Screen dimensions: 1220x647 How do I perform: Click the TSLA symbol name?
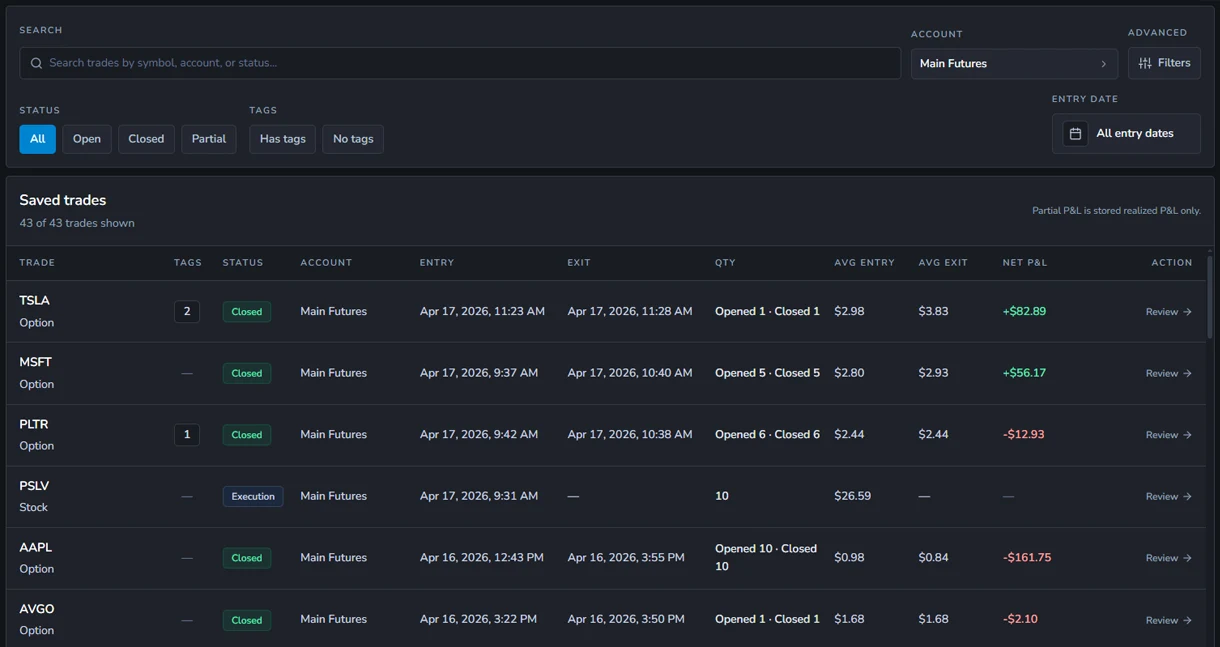click(34, 301)
